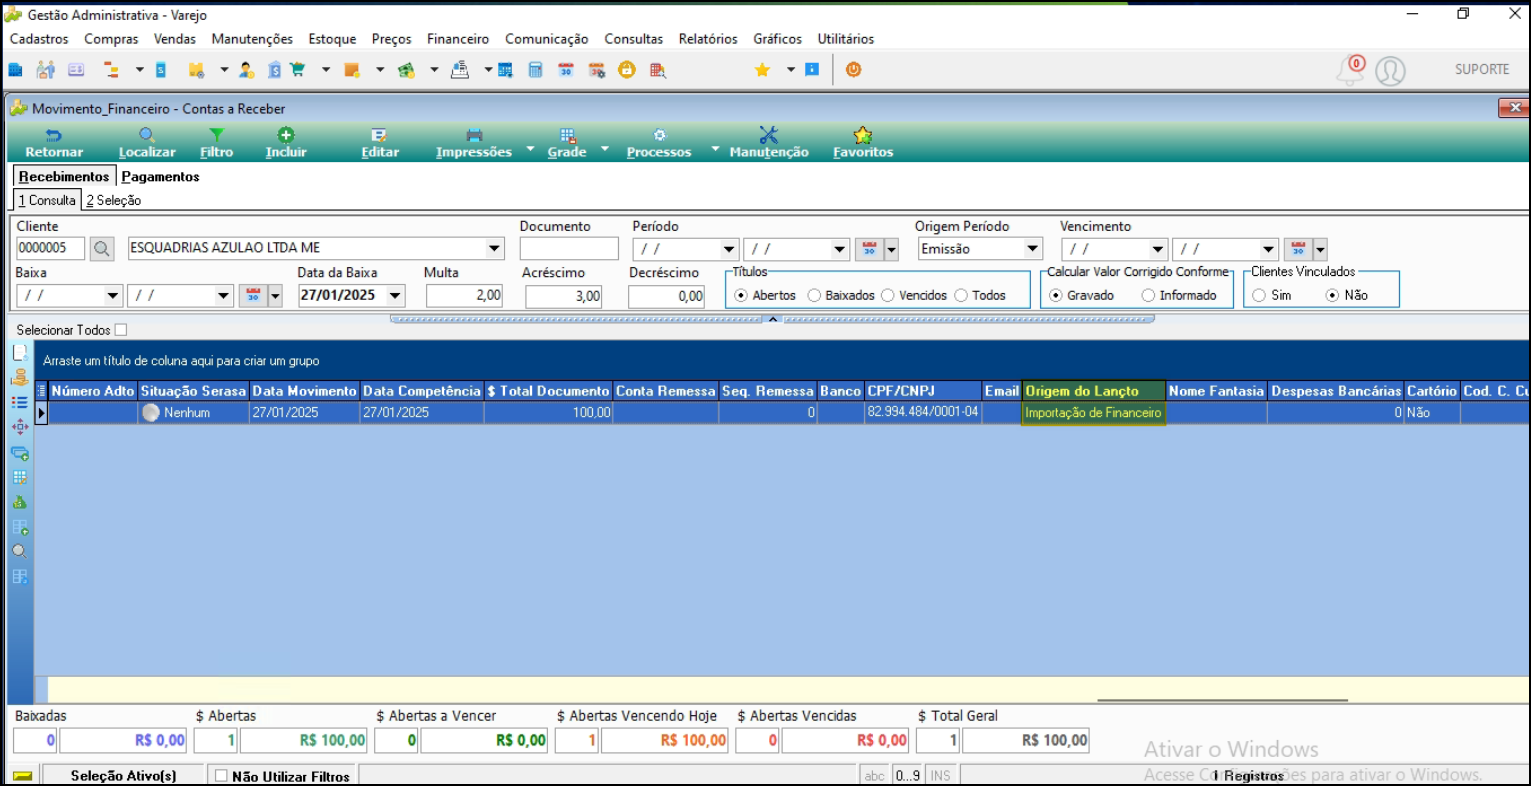
Task: Click the yellow star favorites icon in top toolbar
Action: coord(763,70)
